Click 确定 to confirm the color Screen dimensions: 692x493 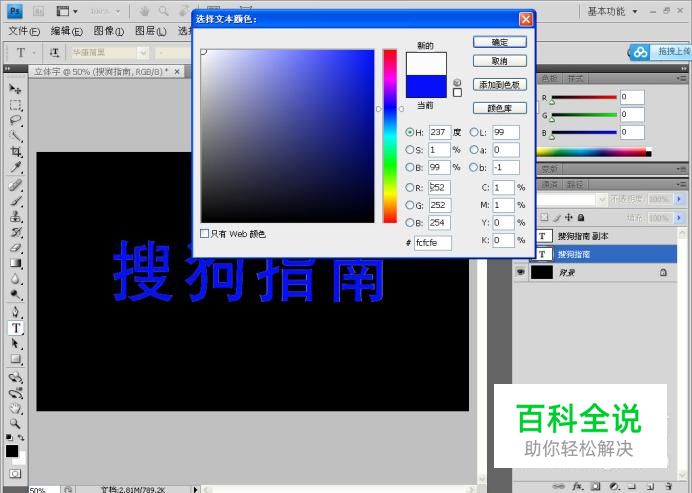500,42
